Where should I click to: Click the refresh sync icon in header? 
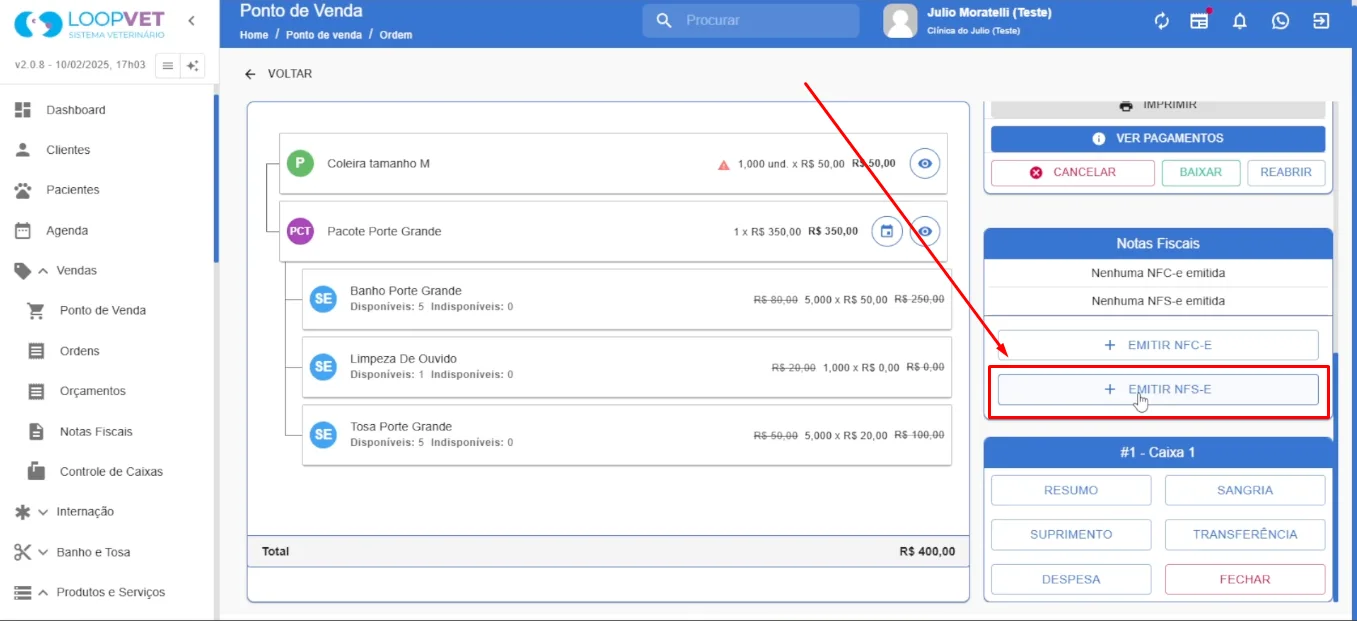click(x=1161, y=21)
